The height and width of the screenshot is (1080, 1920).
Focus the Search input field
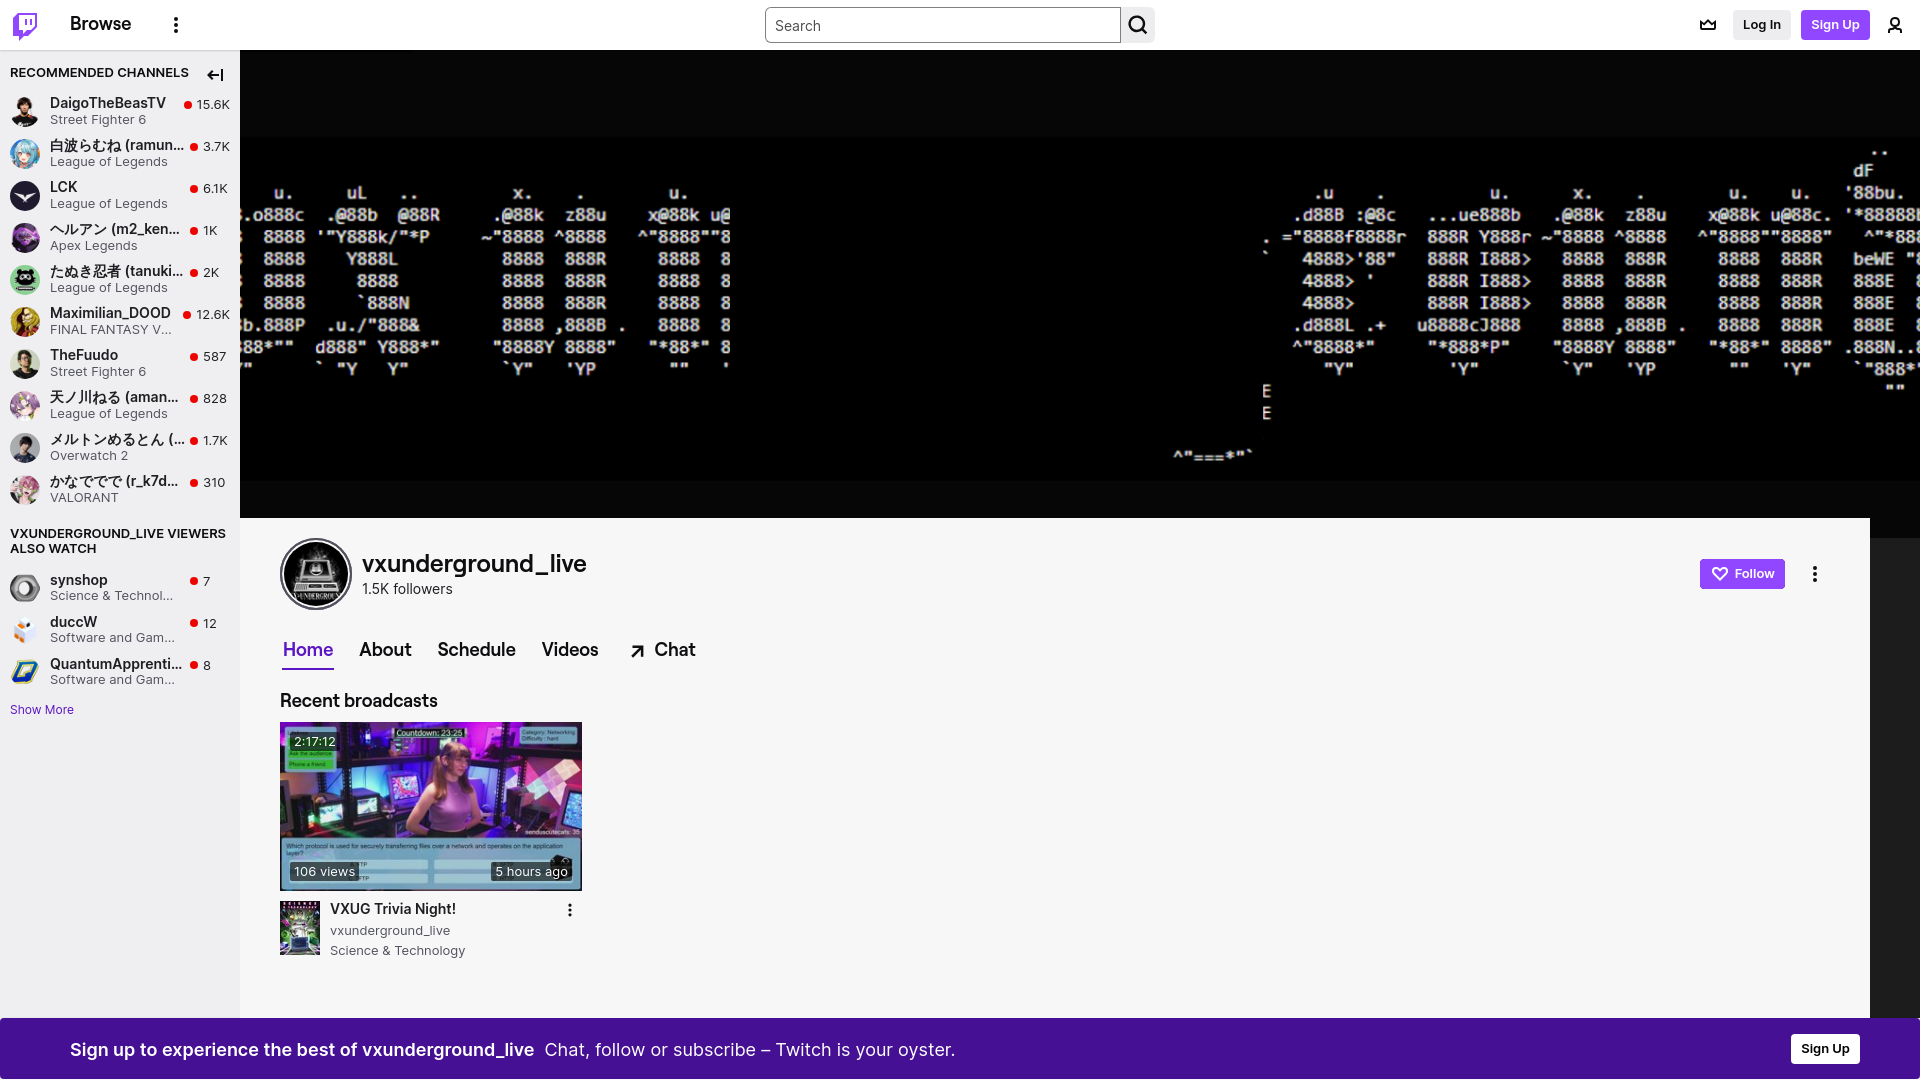(942, 25)
